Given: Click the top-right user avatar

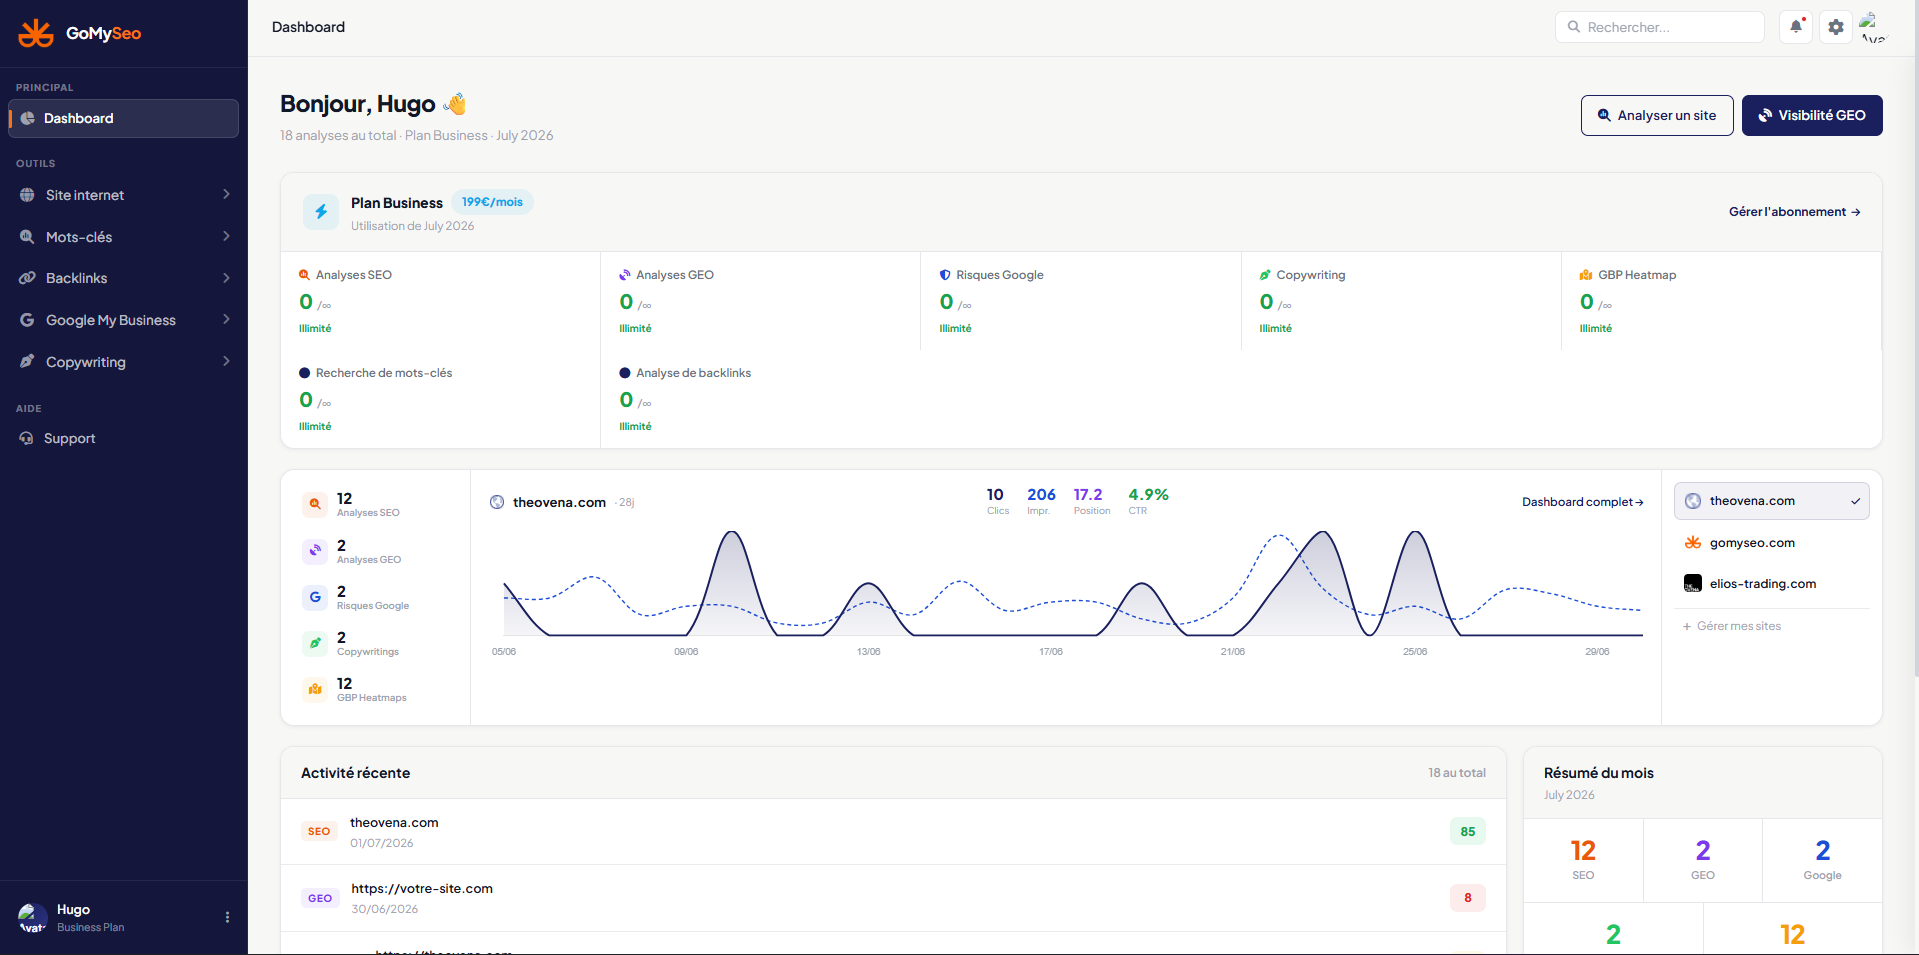Looking at the screenshot, I should click(1873, 27).
